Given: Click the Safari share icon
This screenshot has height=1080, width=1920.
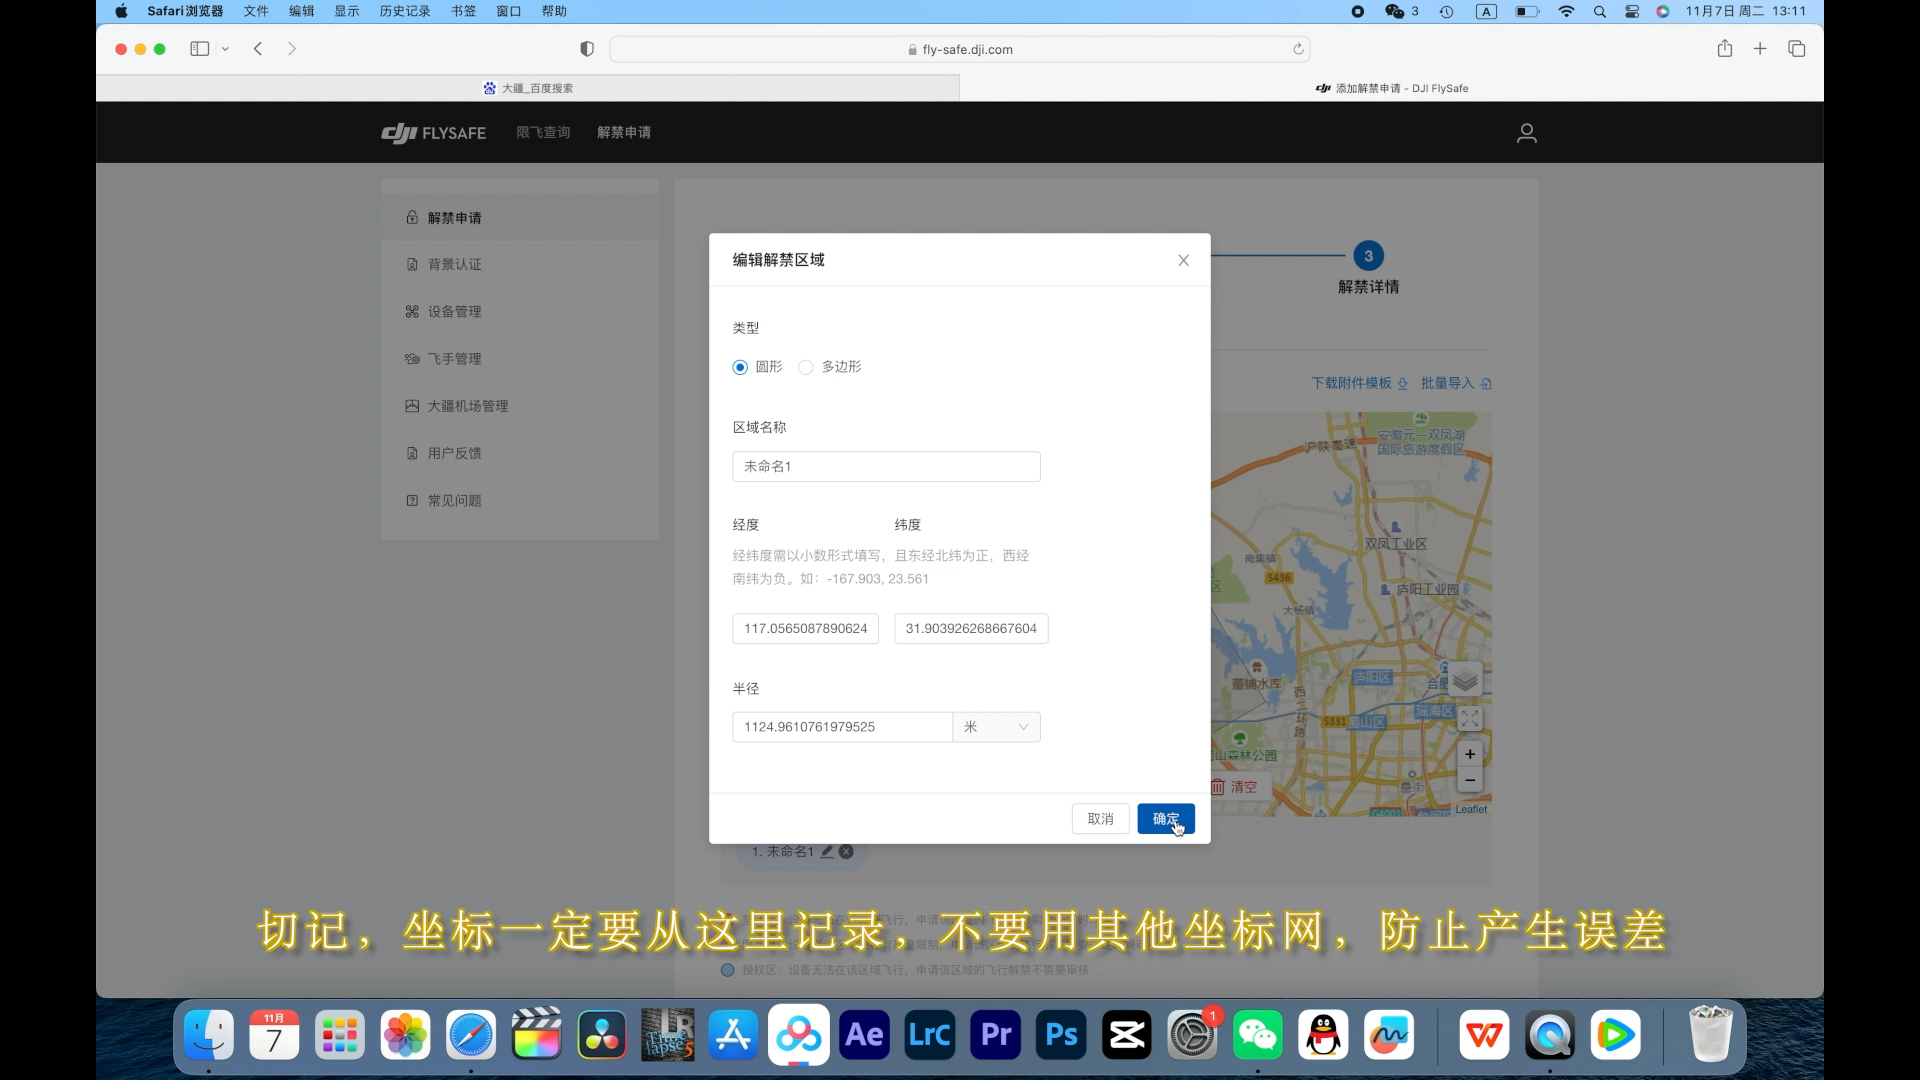Looking at the screenshot, I should [1725, 48].
